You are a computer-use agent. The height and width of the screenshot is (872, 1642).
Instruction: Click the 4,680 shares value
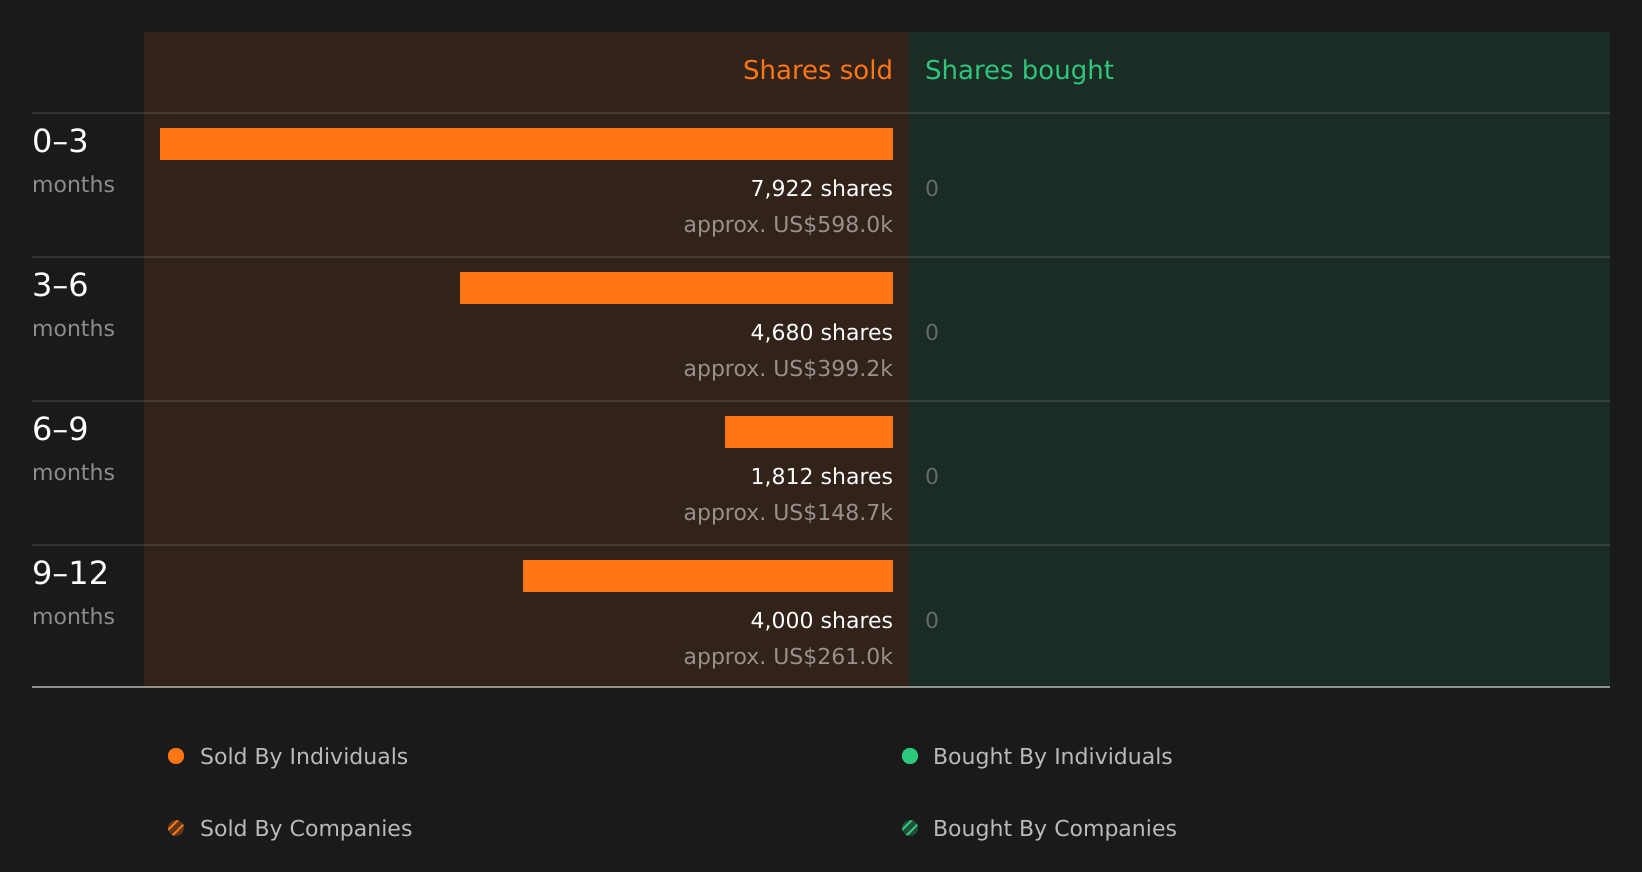tap(821, 332)
